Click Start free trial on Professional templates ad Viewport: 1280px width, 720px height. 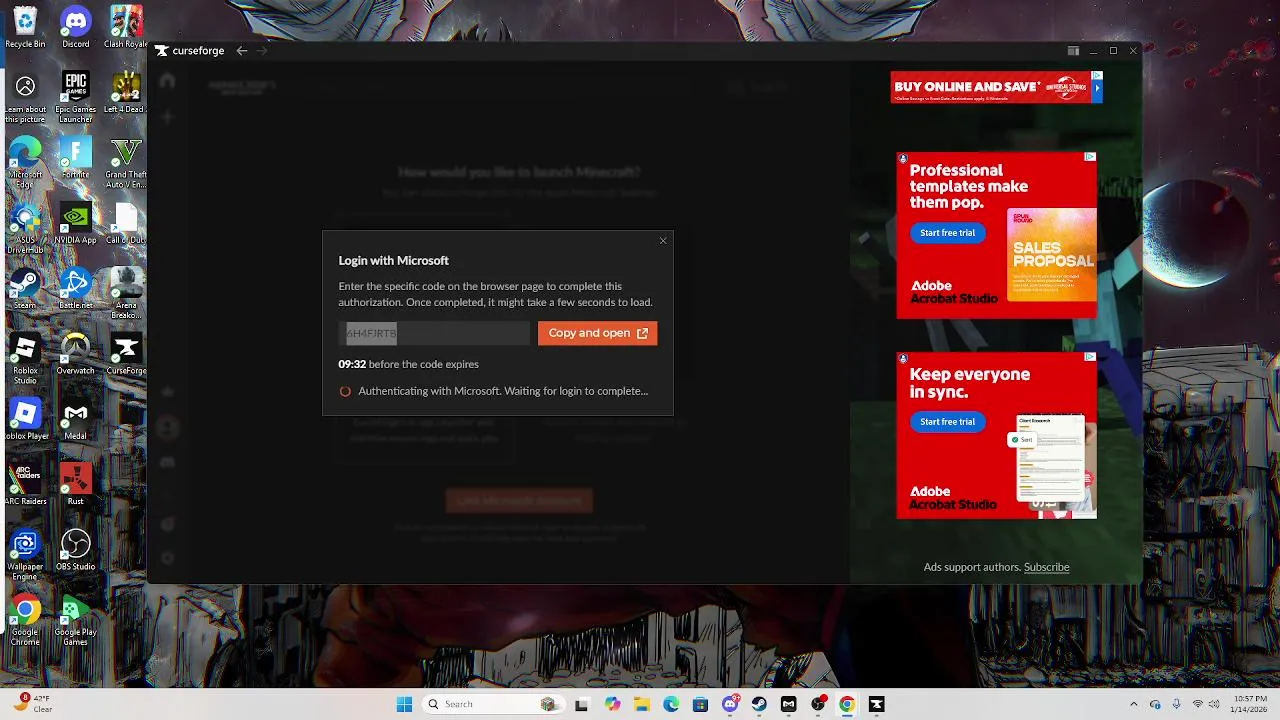click(947, 233)
